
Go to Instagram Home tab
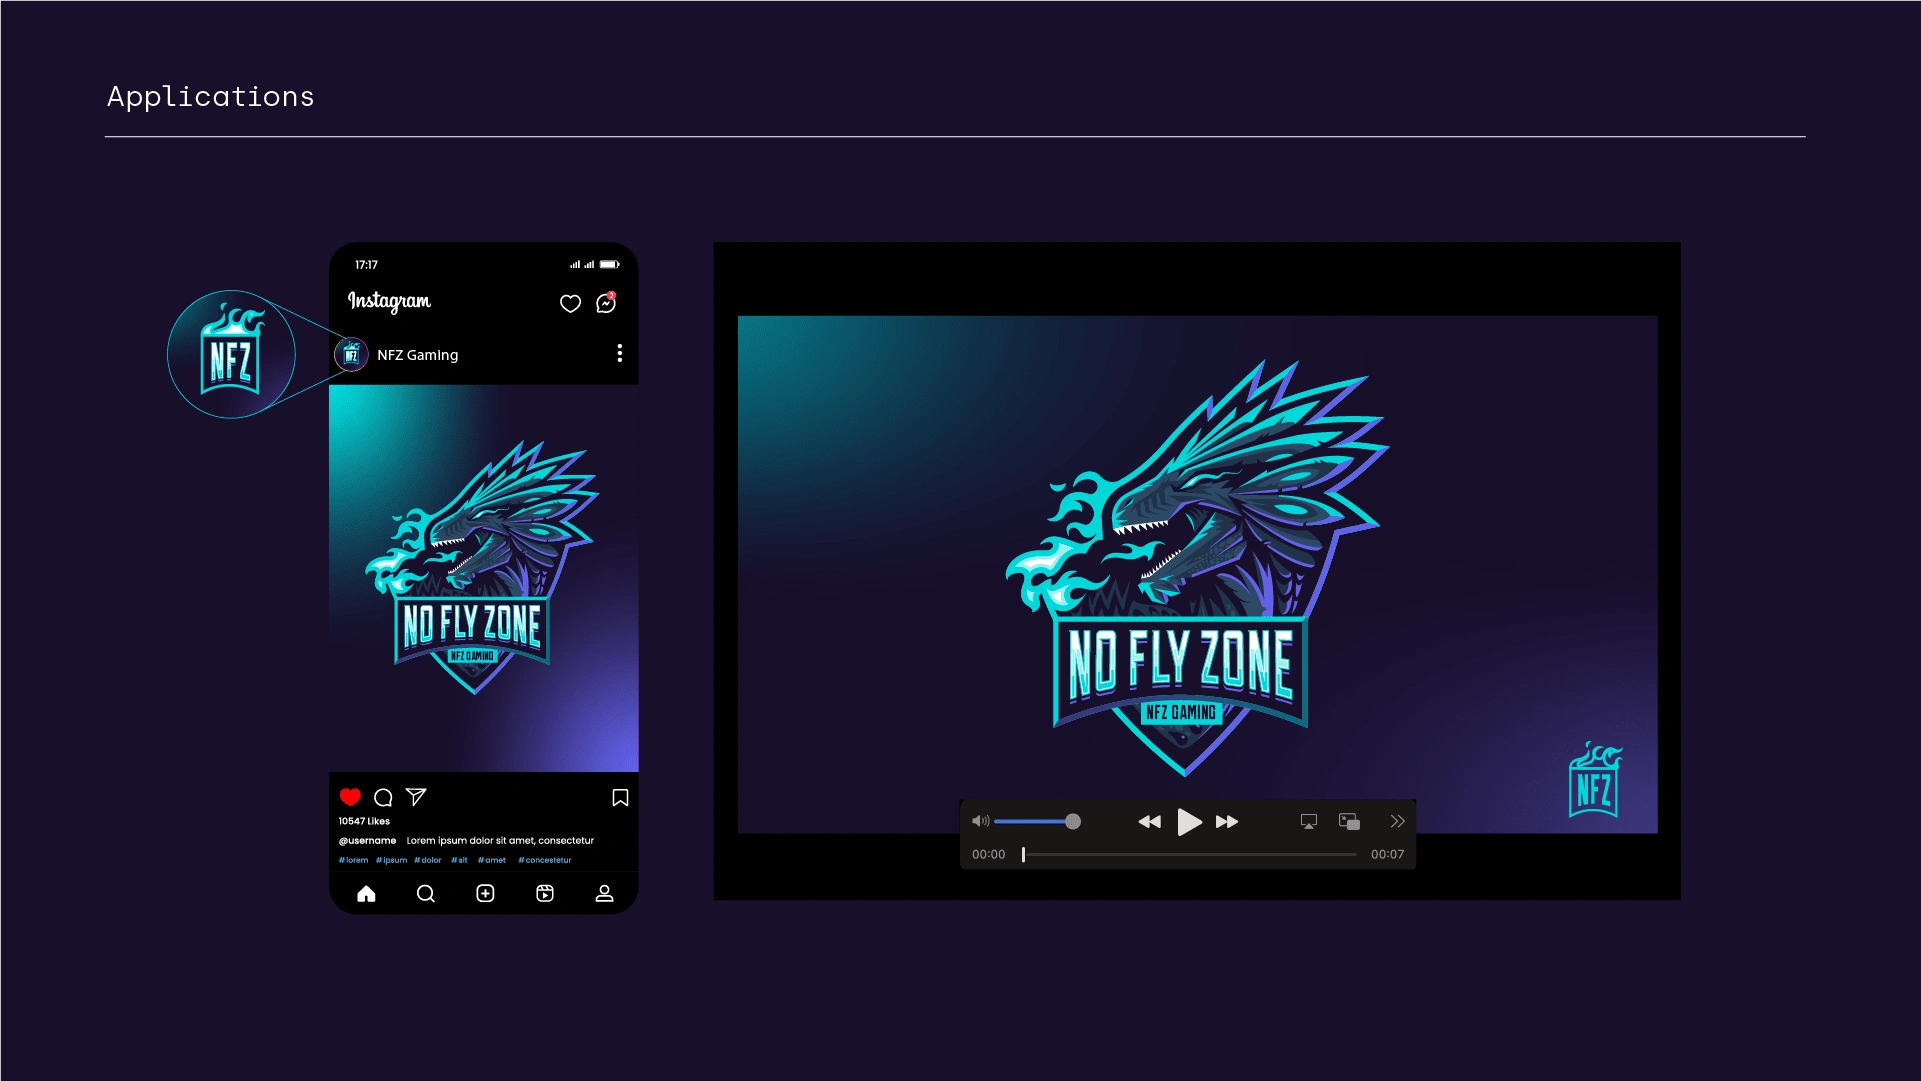tap(366, 893)
